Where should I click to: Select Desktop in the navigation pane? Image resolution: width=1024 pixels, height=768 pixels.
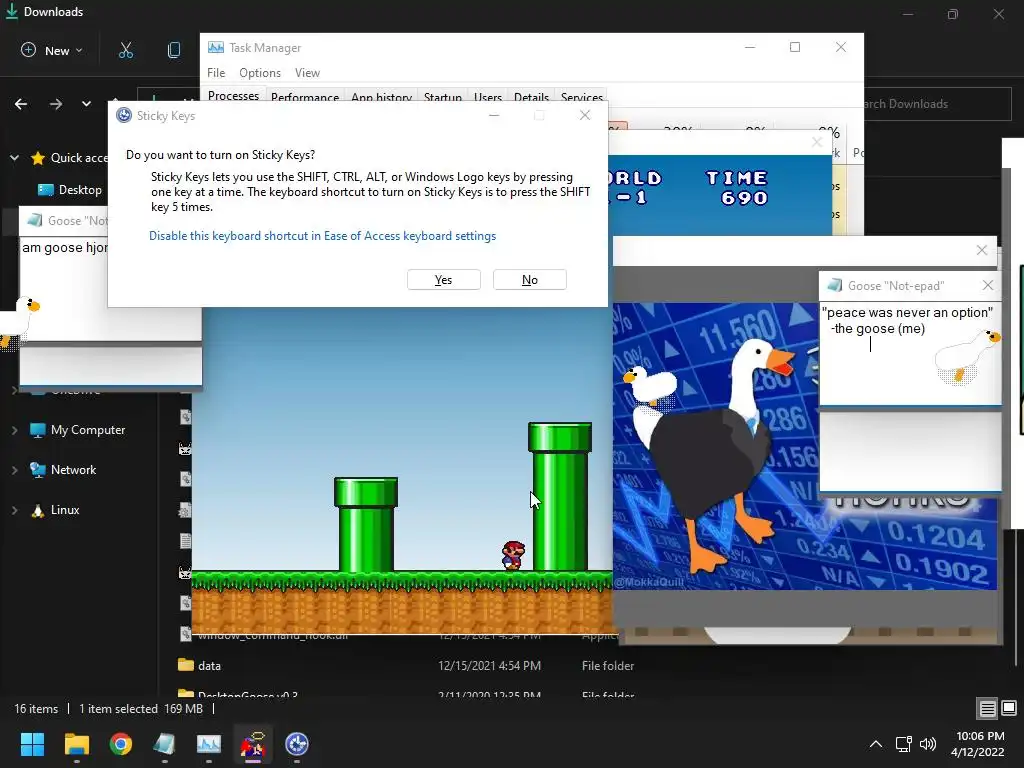[x=70, y=189]
